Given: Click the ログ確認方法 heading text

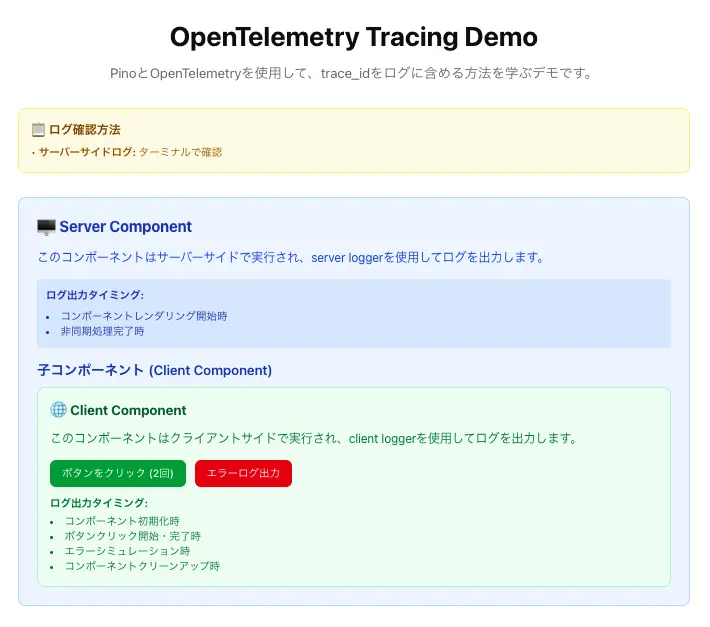Looking at the screenshot, I should point(85,130).
